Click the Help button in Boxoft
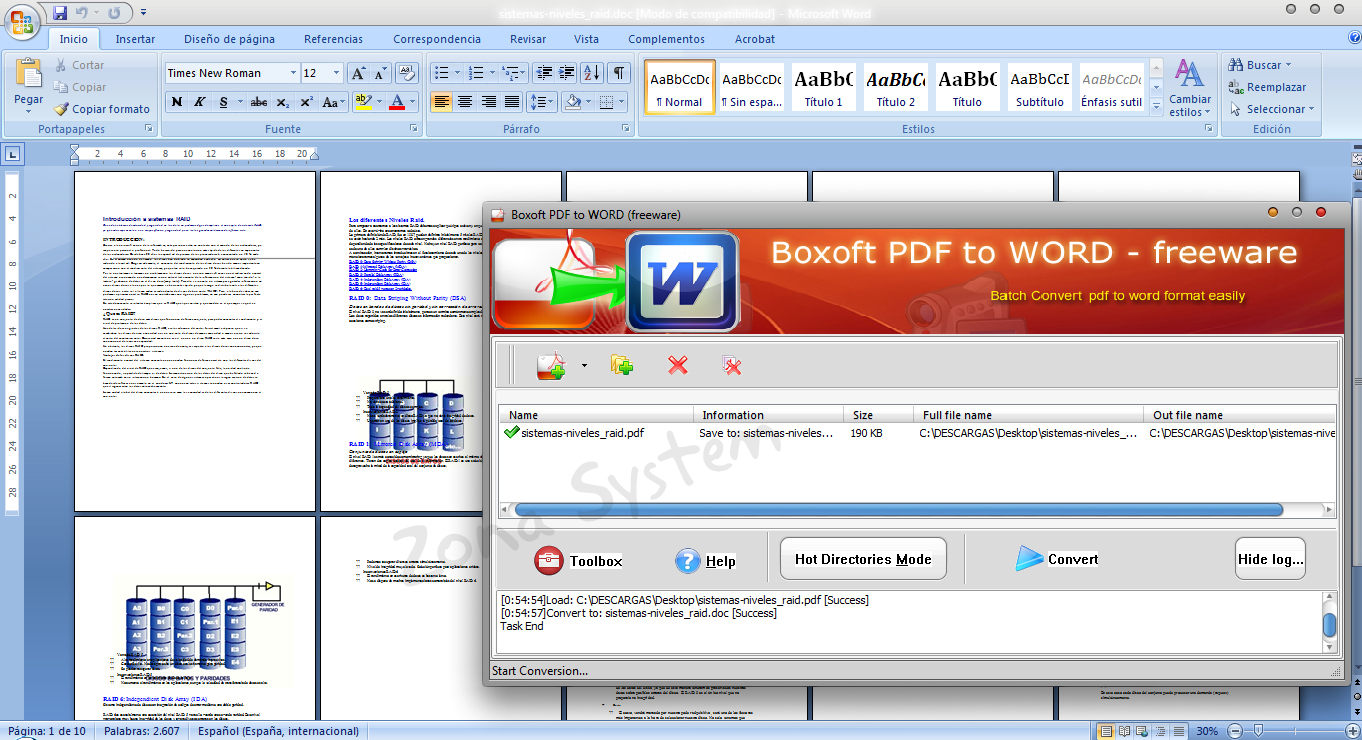 point(705,561)
